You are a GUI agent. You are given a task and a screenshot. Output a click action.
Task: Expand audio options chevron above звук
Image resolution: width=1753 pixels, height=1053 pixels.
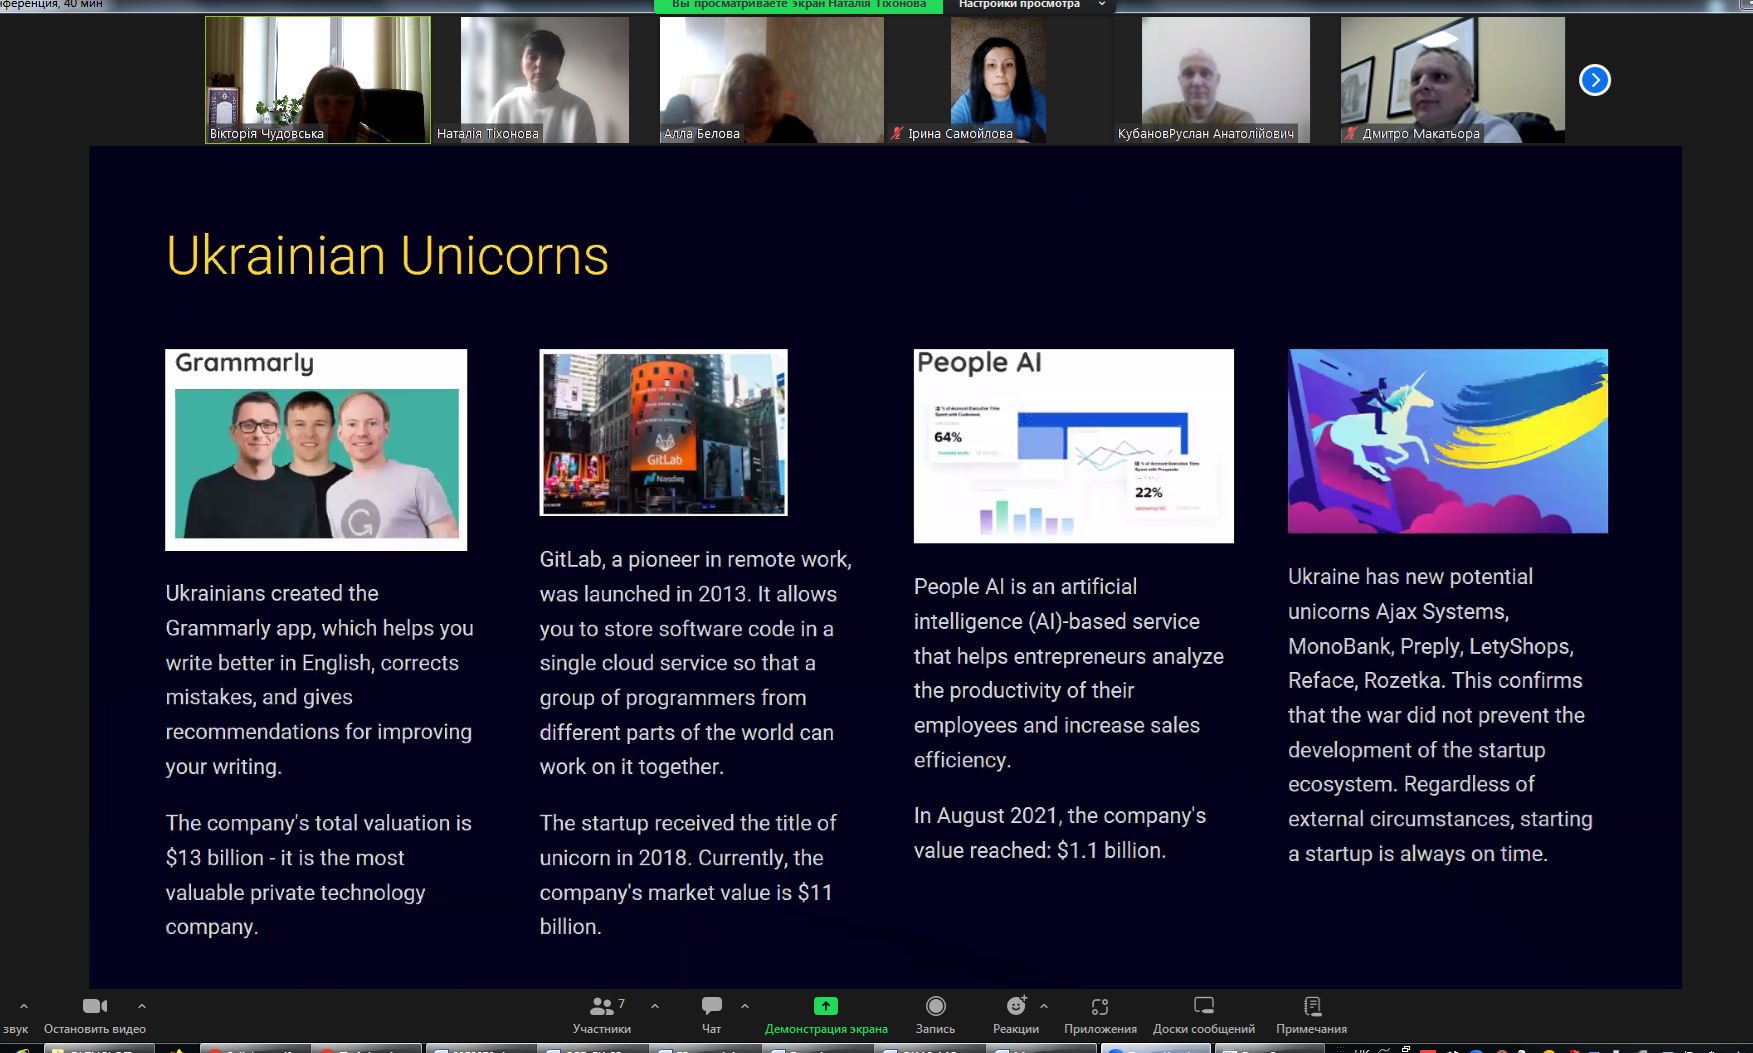pos(24,1006)
